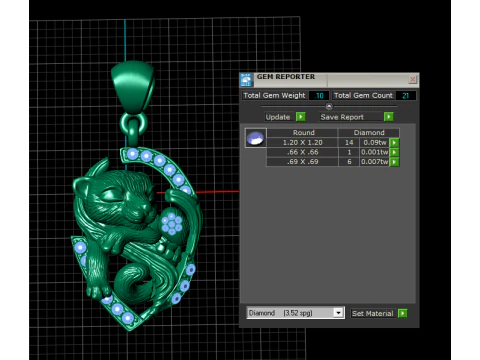The width and height of the screenshot is (480, 360).
Task: Open the Diamond (3.52 spg) material dropdown
Action: [x=295, y=313]
